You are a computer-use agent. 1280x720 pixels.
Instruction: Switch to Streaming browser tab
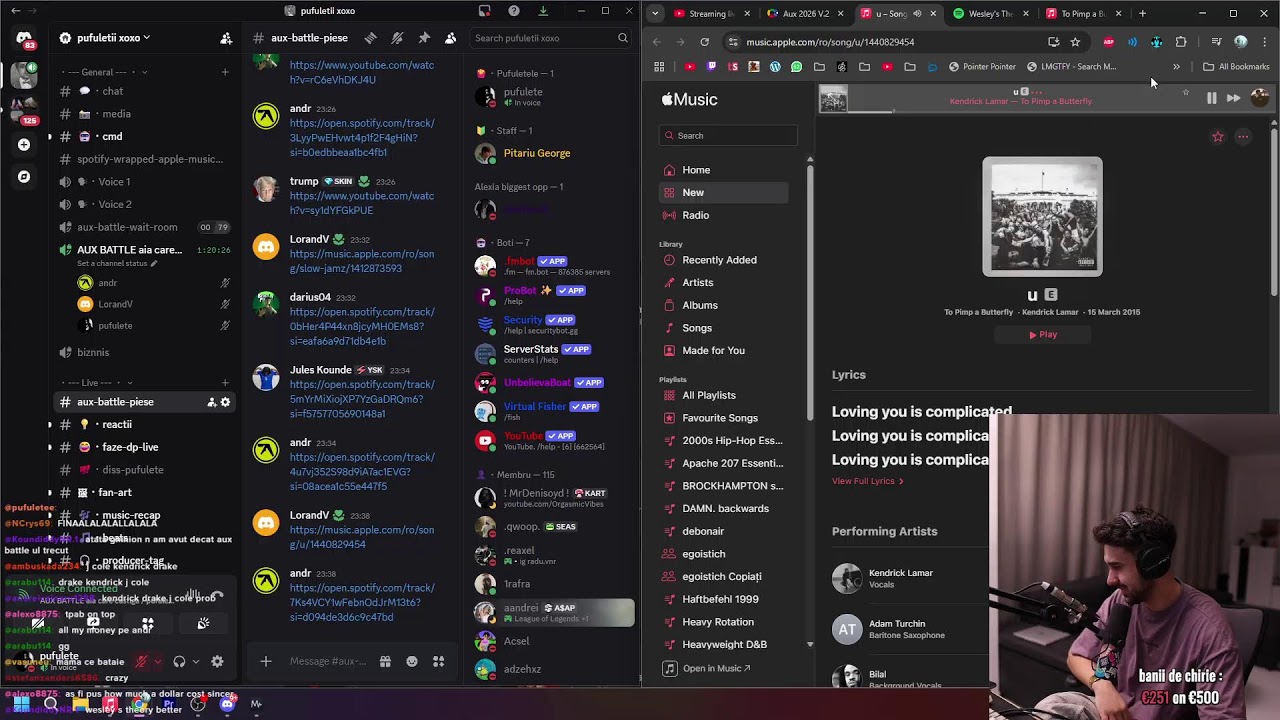point(711,14)
